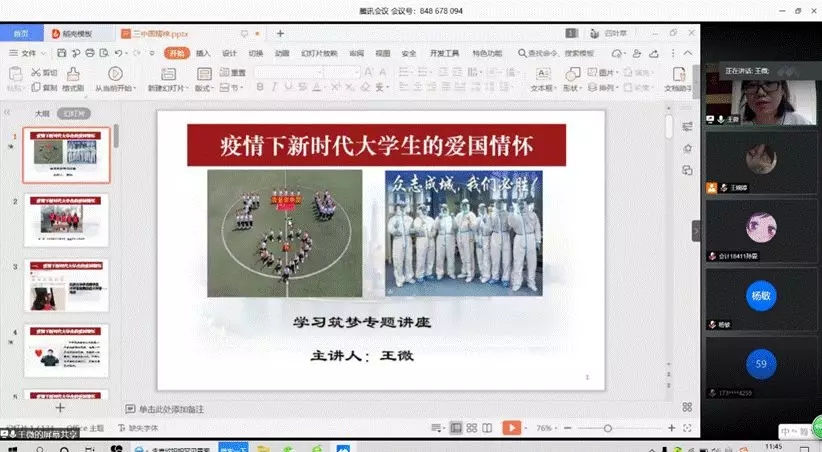Select the Format Painter (格式刷) brush
This screenshot has height=452, width=822.
tap(73, 73)
